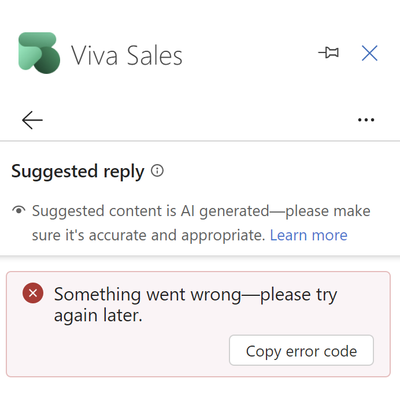This screenshot has width=400, height=394.
Task: Go back with the left arrow
Action: point(32,120)
